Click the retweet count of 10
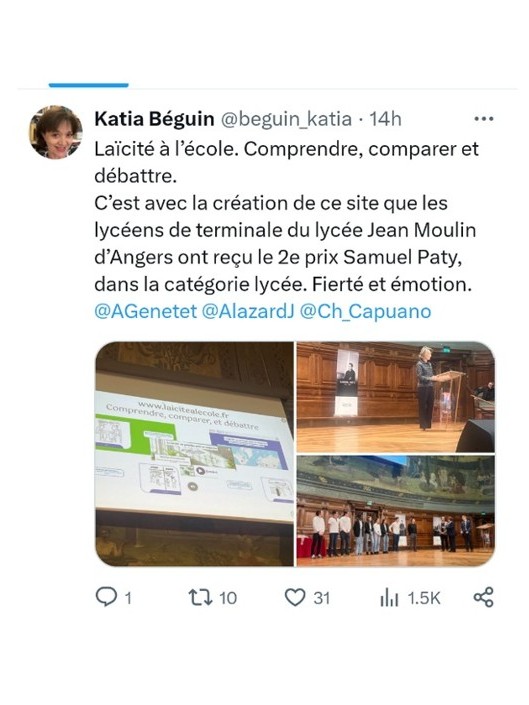 [228, 598]
